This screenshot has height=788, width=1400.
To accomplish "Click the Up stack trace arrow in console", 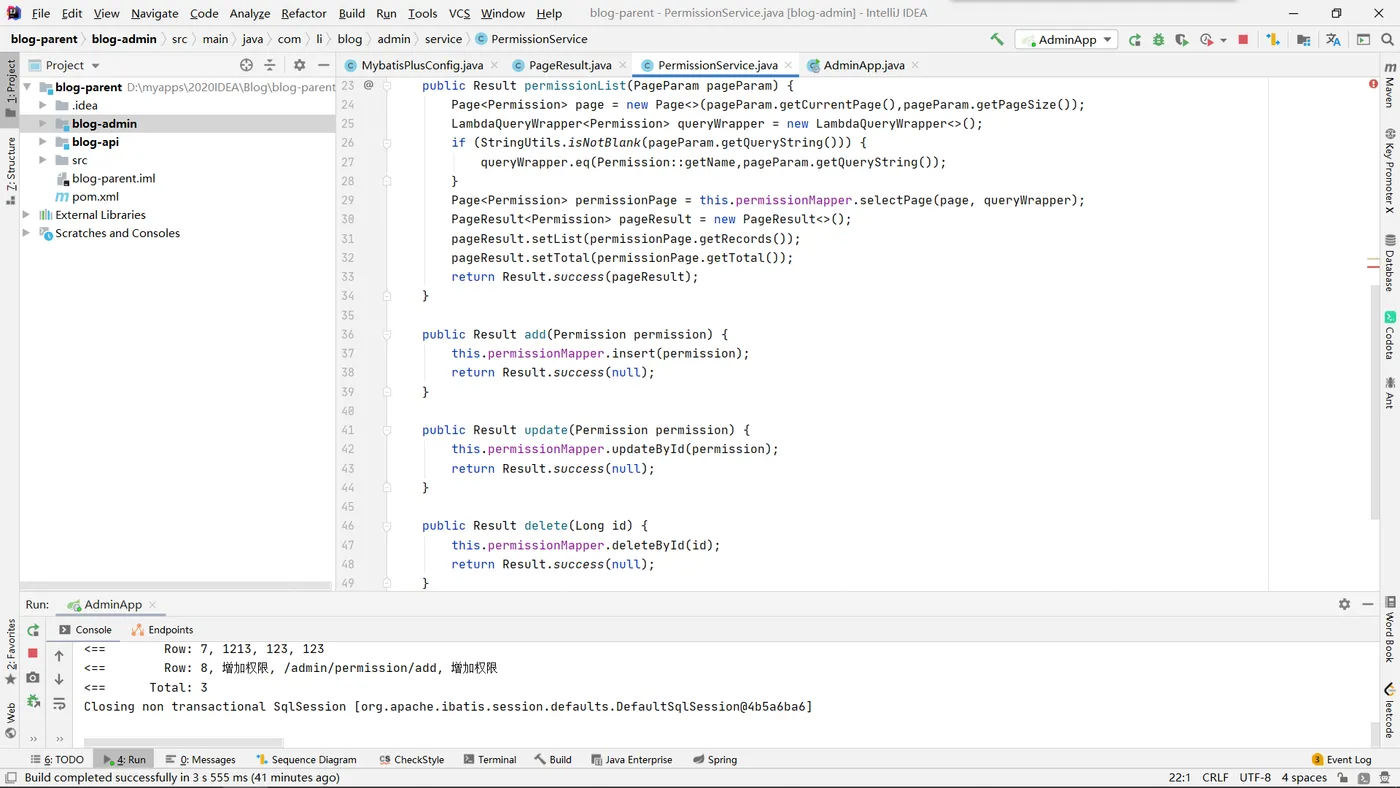I will click(59, 656).
